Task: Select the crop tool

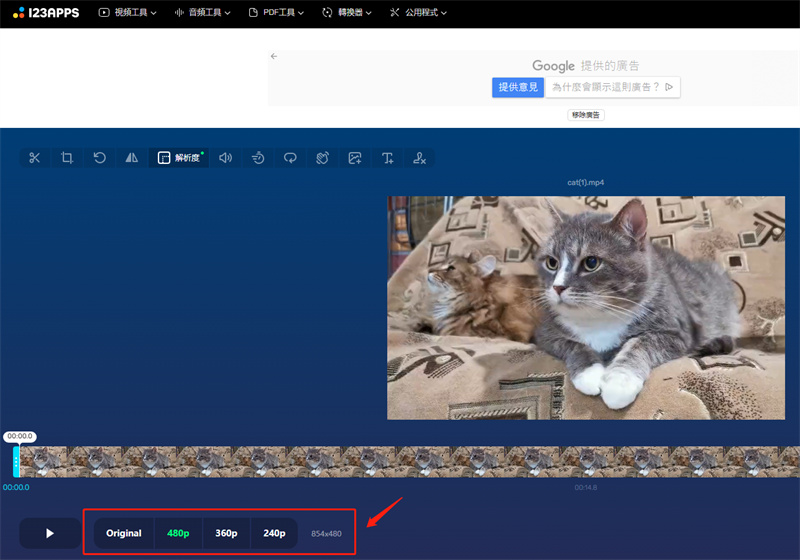Action: pyautogui.click(x=67, y=158)
